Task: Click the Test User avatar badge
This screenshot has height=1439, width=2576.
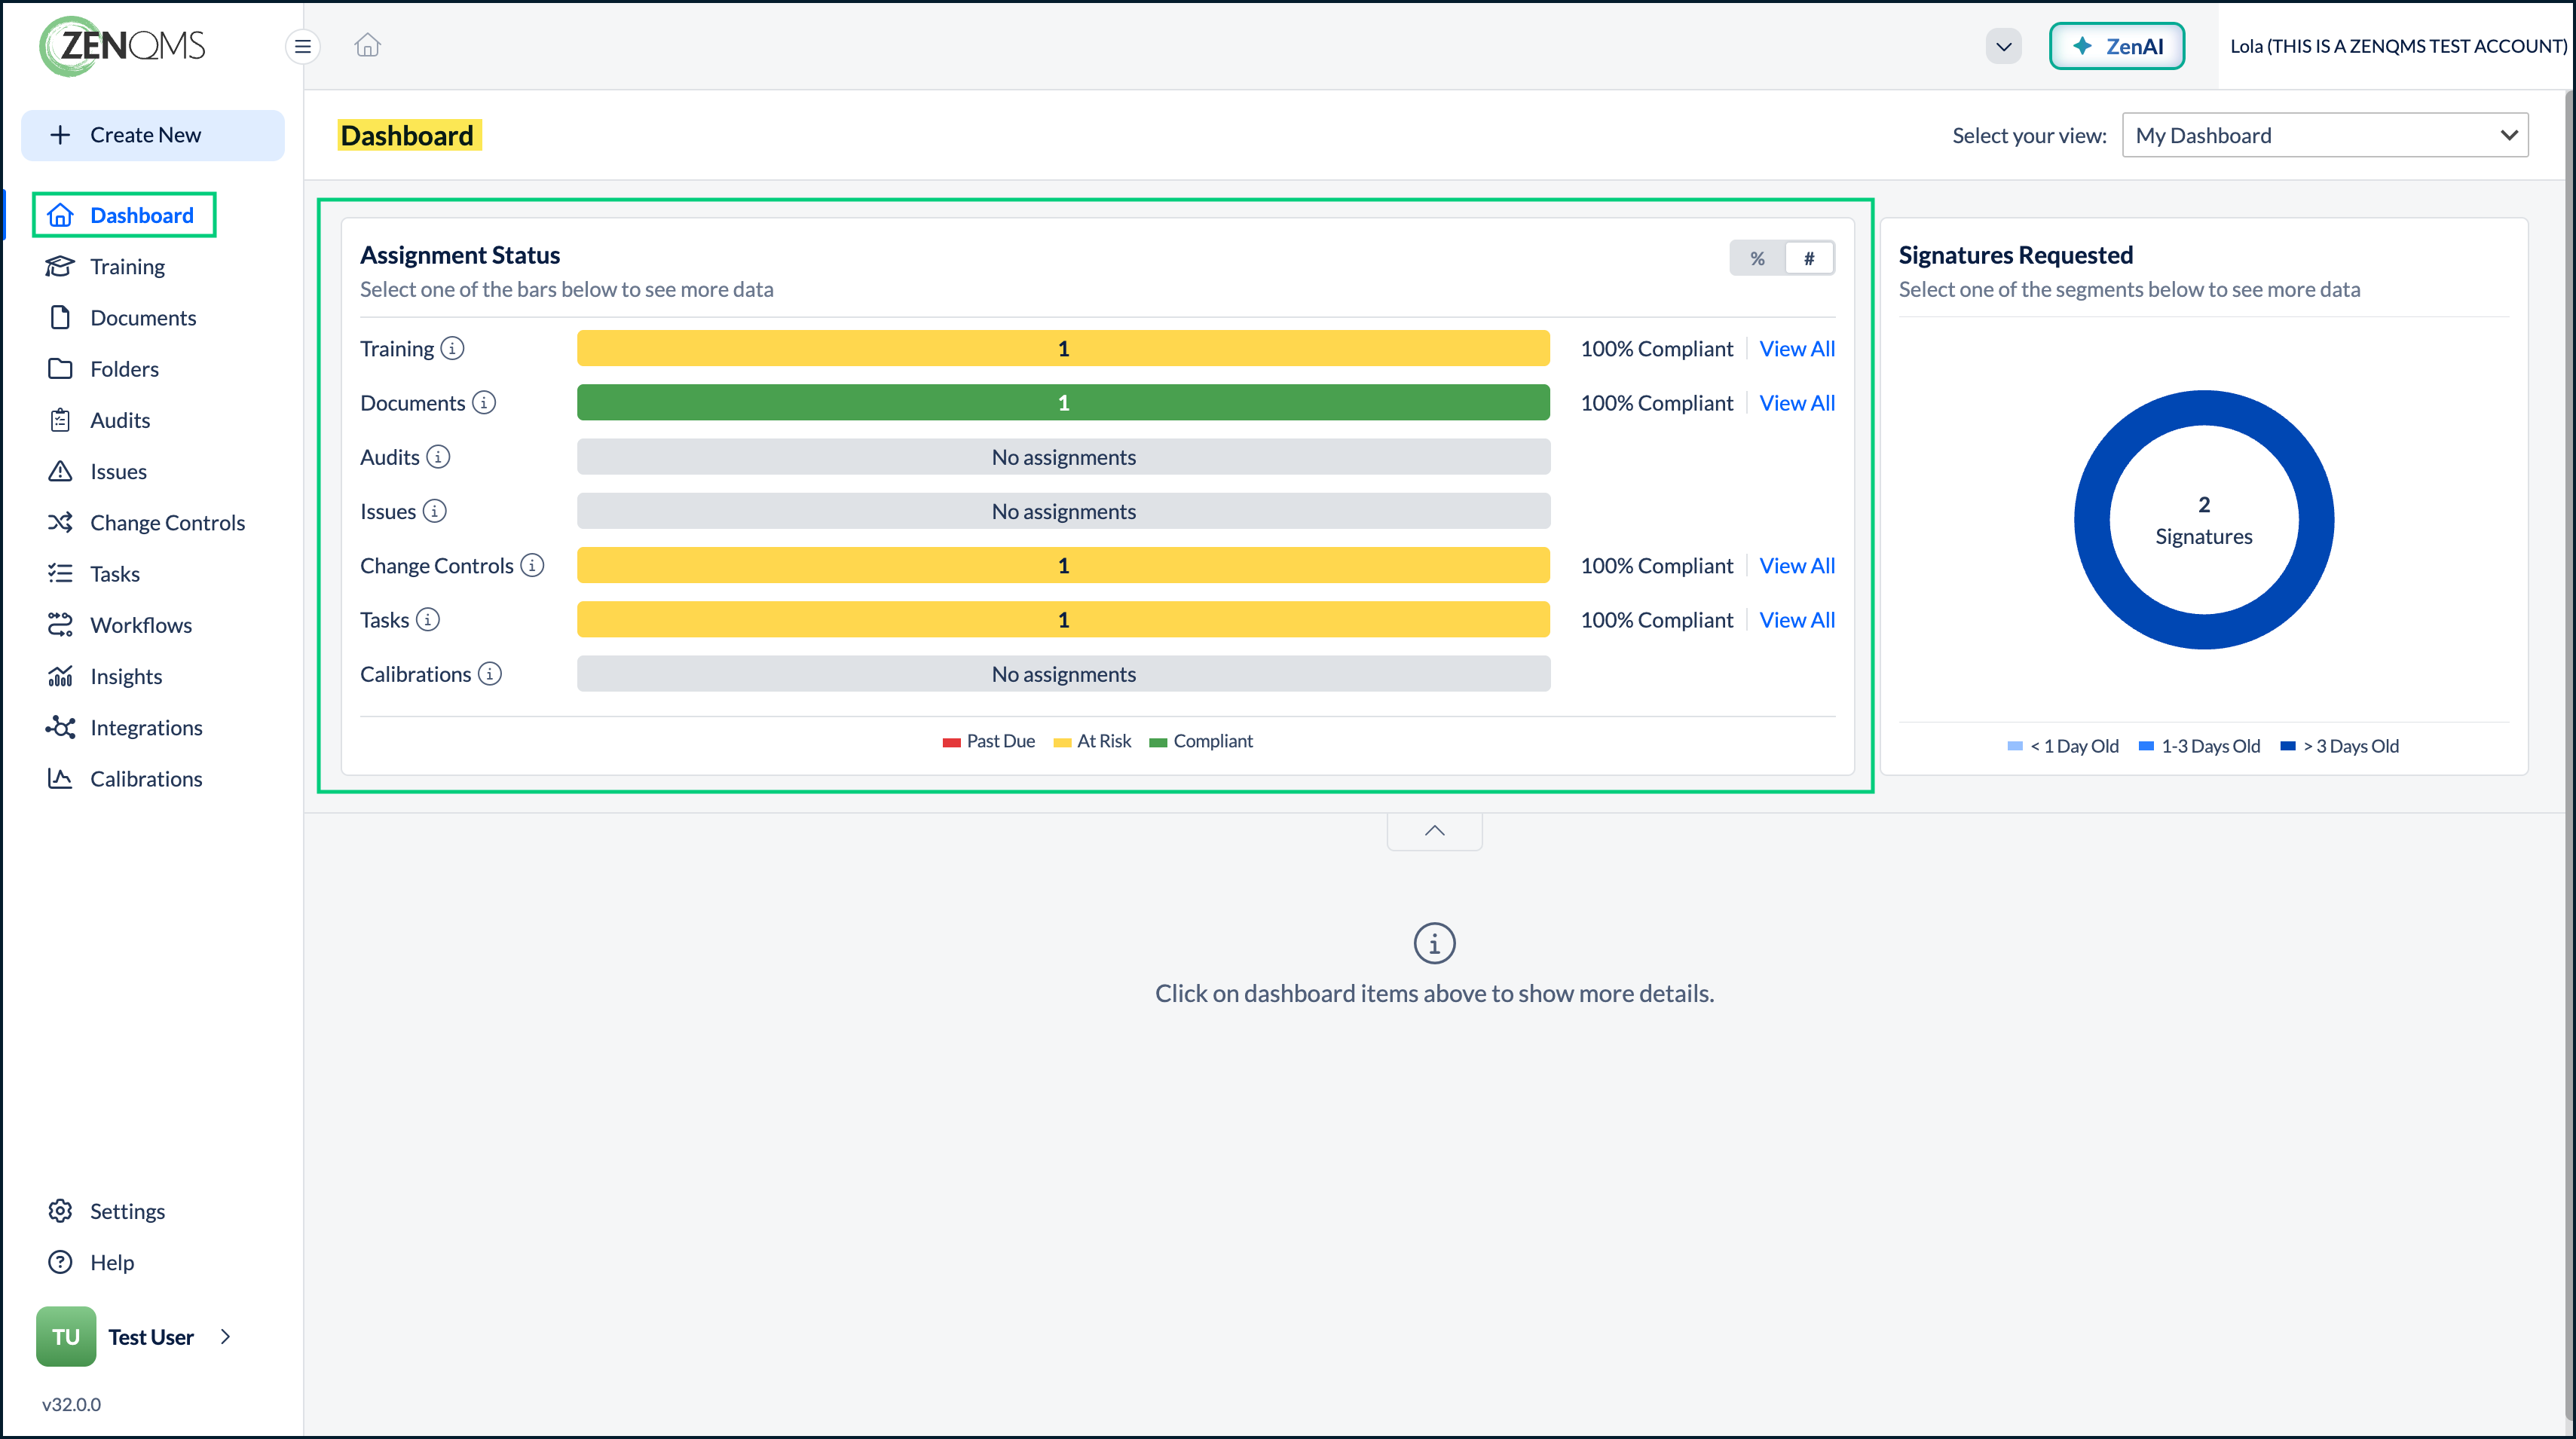Action: (x=66, y=1336)
